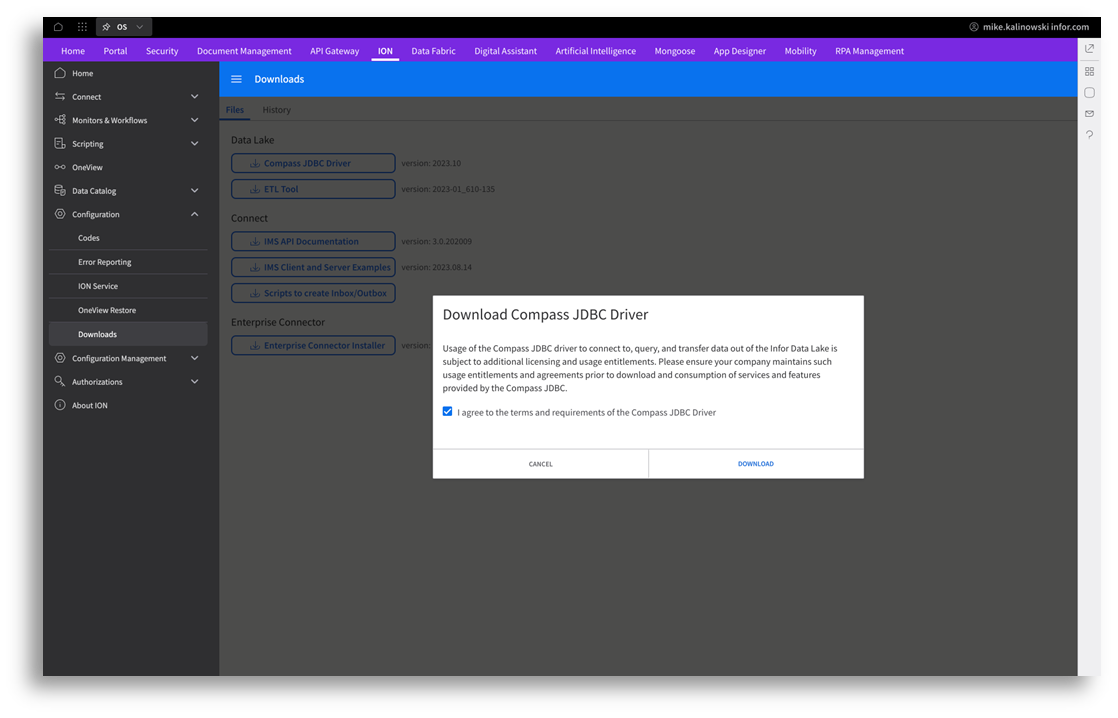
Task: Click DOWNLOAD in the dialog
Action: click(x=756, y=464)
